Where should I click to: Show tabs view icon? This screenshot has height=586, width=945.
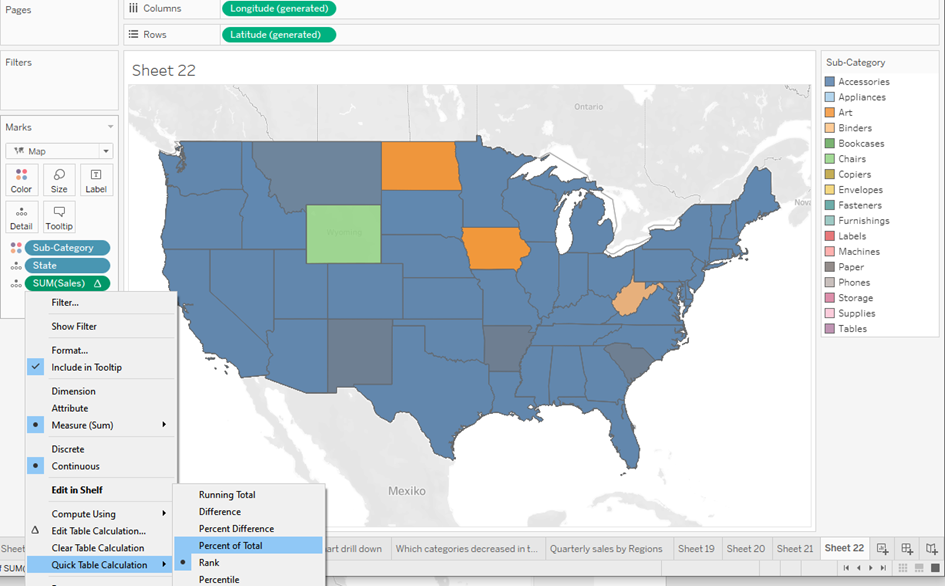[x=935, y=568]
